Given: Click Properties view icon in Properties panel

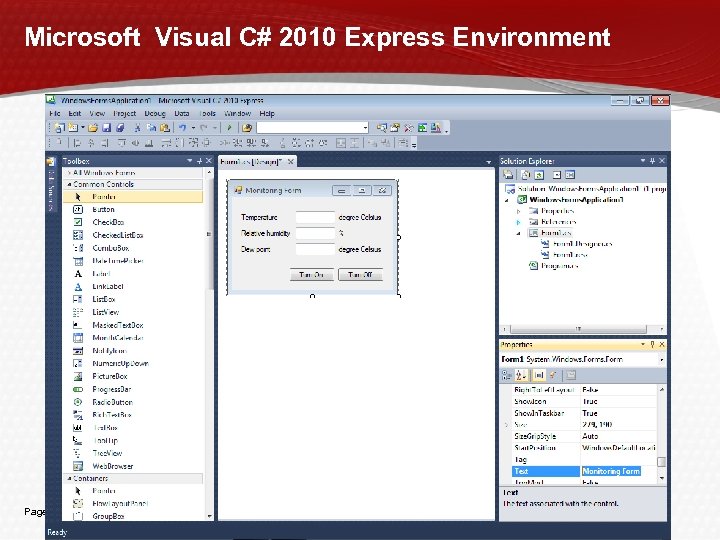Looking at the screenshot, I should point(539,375).
